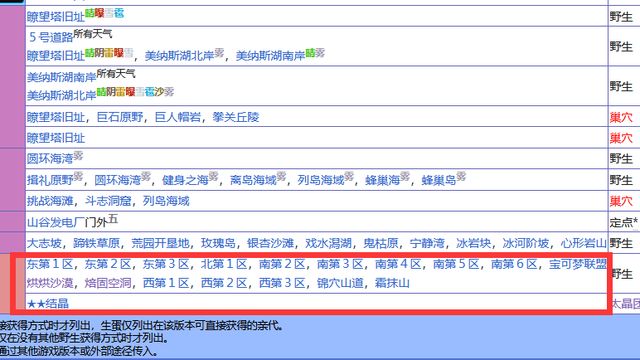Open 宝可梦联盟 link
Screen dimensions: 640x360
coord(578,264)
